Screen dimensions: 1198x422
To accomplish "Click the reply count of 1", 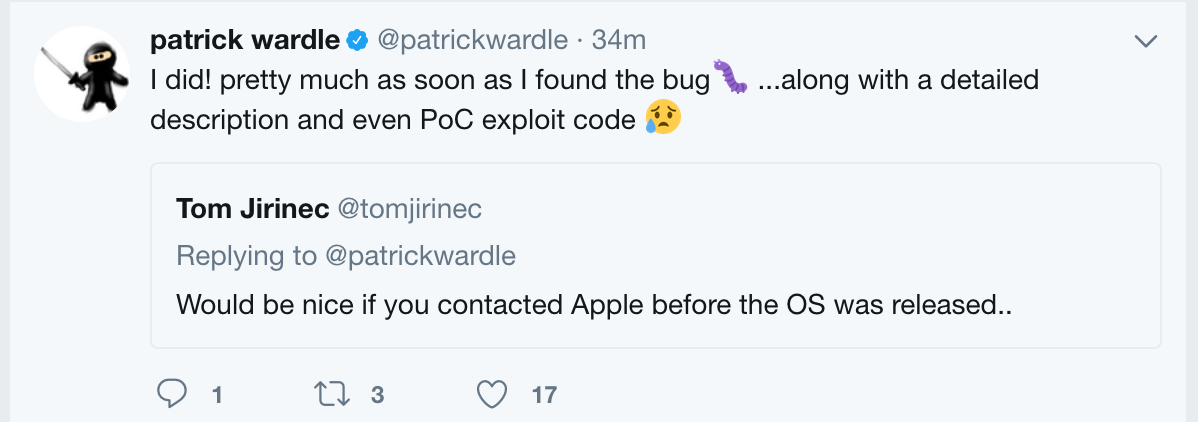I will click(x=216, y=395).
